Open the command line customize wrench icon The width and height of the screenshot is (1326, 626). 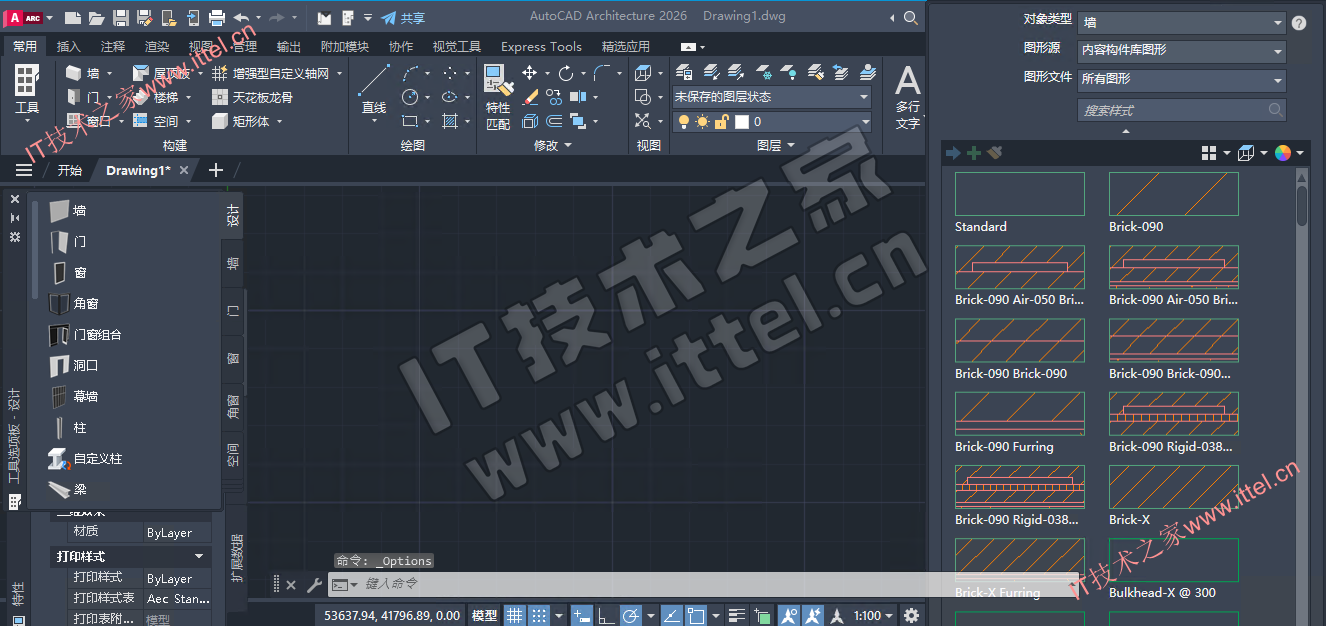click(x=314, y=585)
